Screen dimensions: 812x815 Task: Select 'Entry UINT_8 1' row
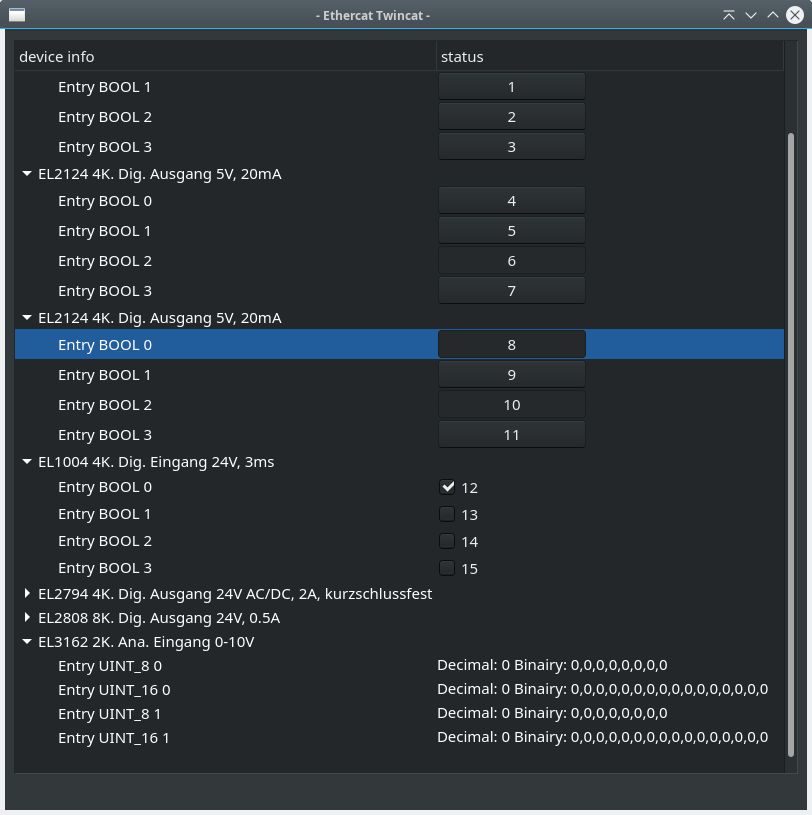(399, 713)
